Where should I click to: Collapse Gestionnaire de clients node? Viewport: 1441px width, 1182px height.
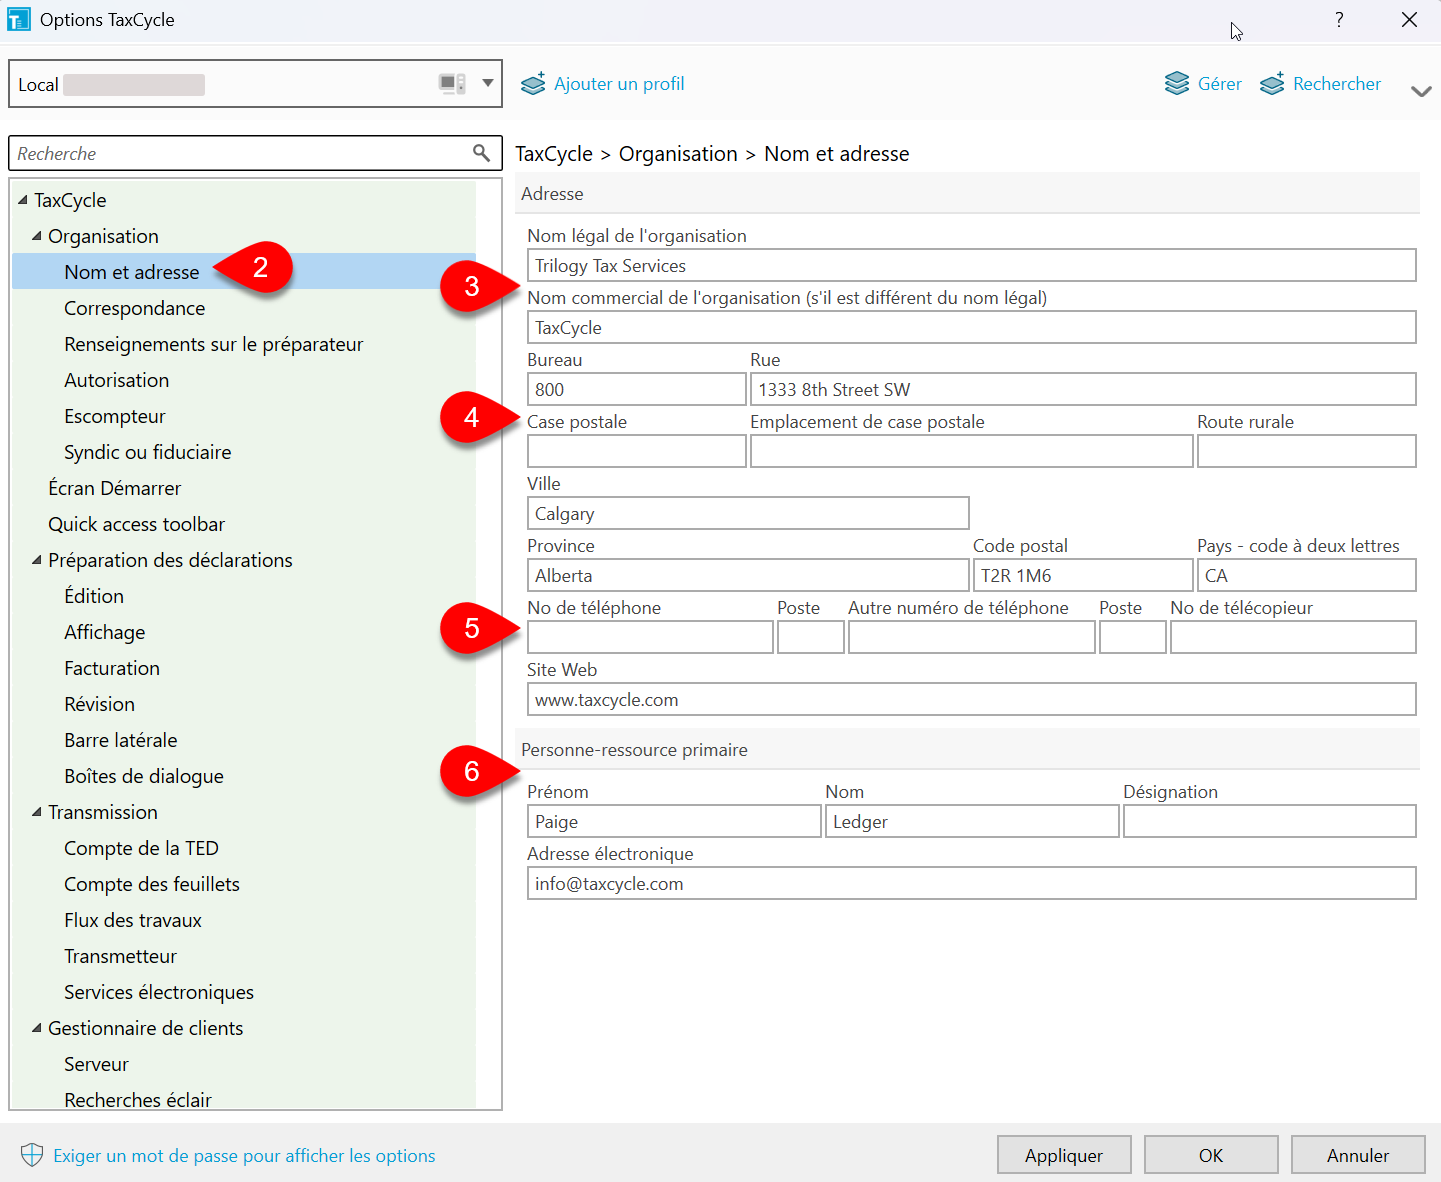tap(37, 1028)
